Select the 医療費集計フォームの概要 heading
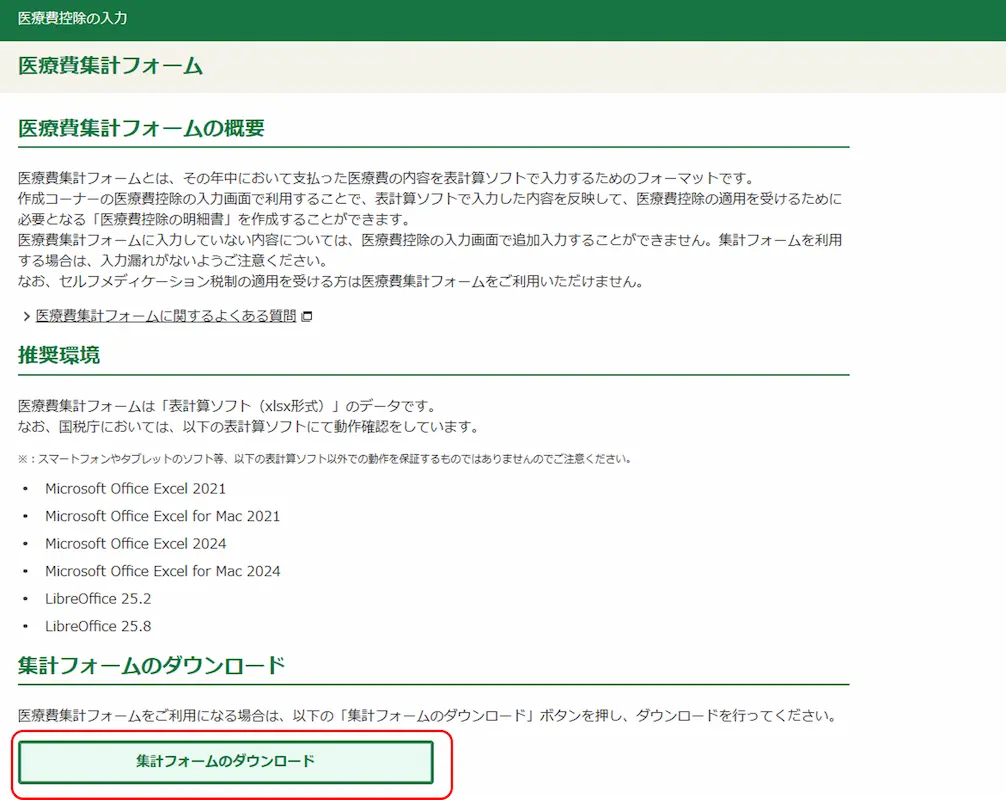 click(141, 128)
